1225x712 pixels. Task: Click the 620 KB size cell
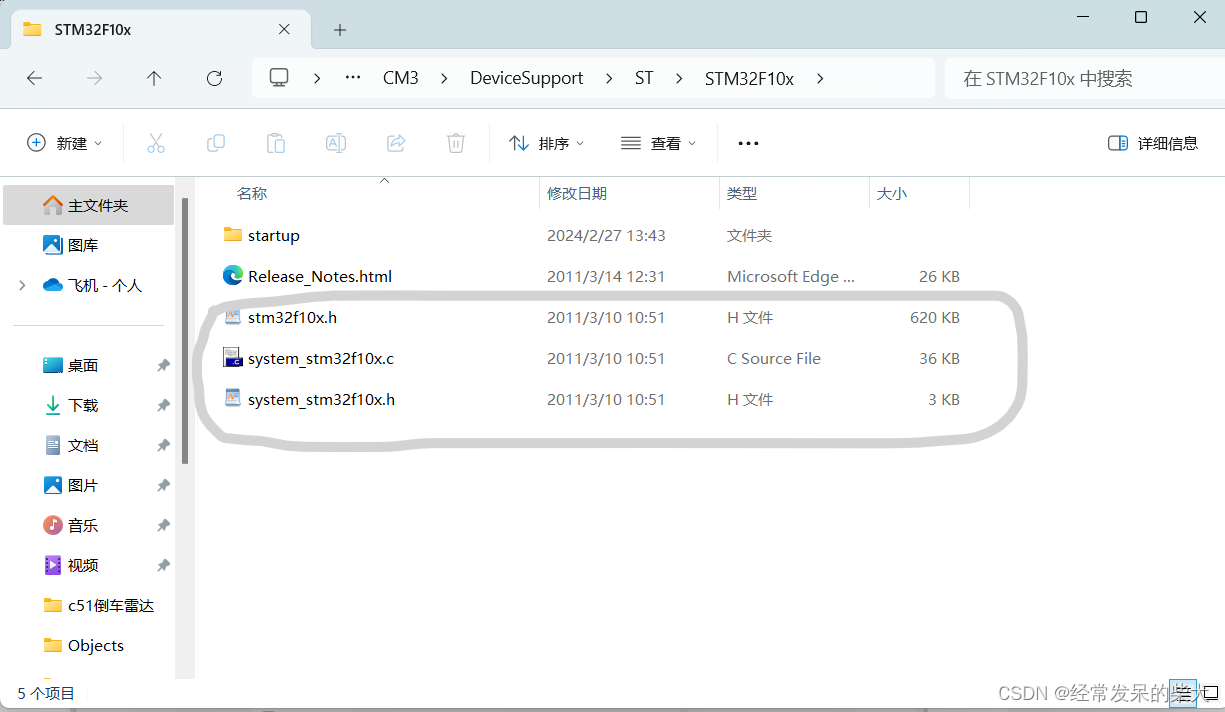[935, 317]
